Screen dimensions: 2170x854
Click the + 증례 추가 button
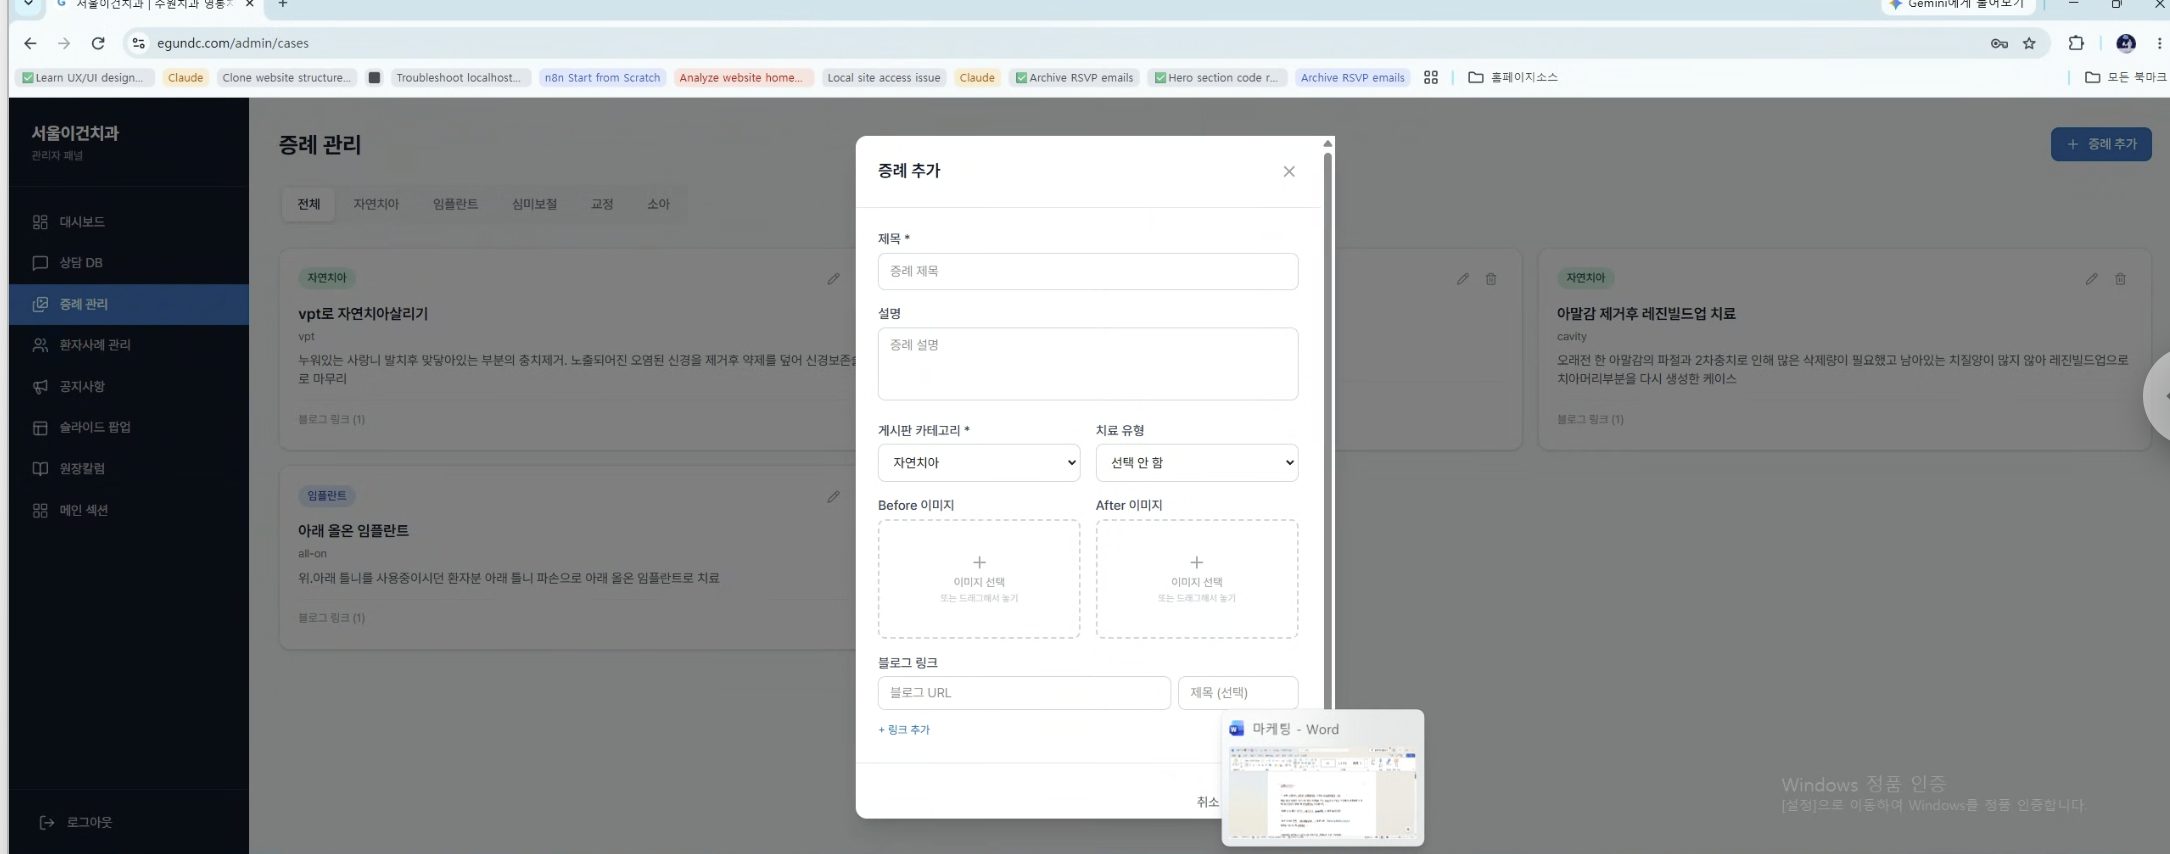click(x=2101, y=144)
